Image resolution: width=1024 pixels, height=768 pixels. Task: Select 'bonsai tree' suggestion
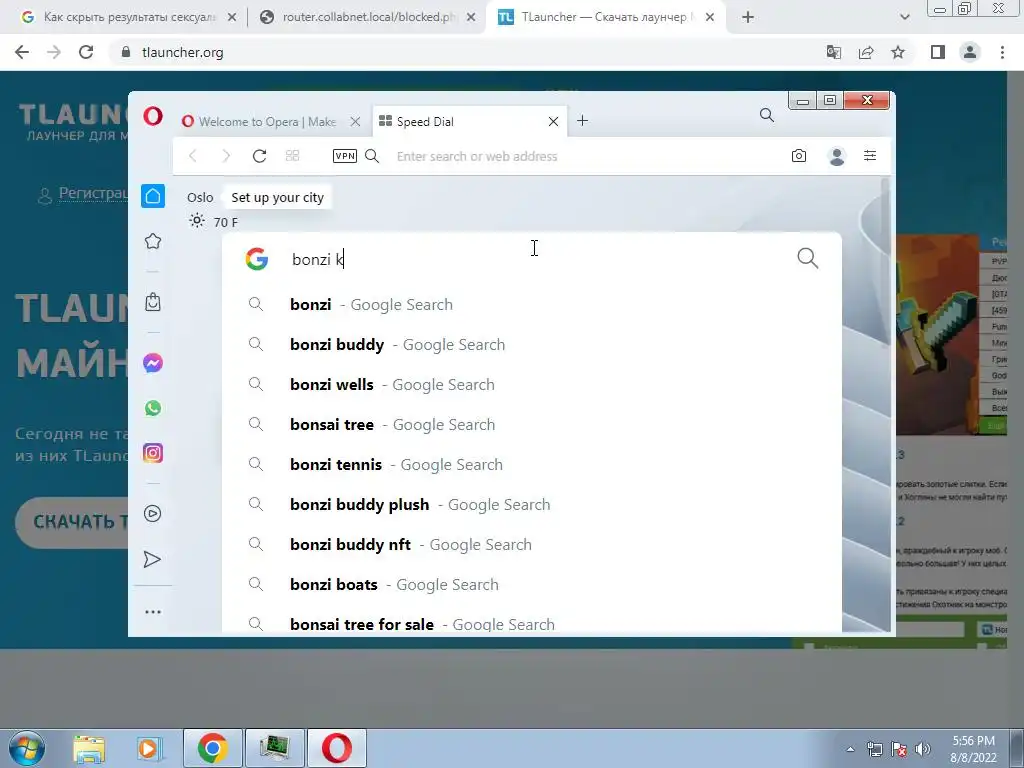point(532,424)
